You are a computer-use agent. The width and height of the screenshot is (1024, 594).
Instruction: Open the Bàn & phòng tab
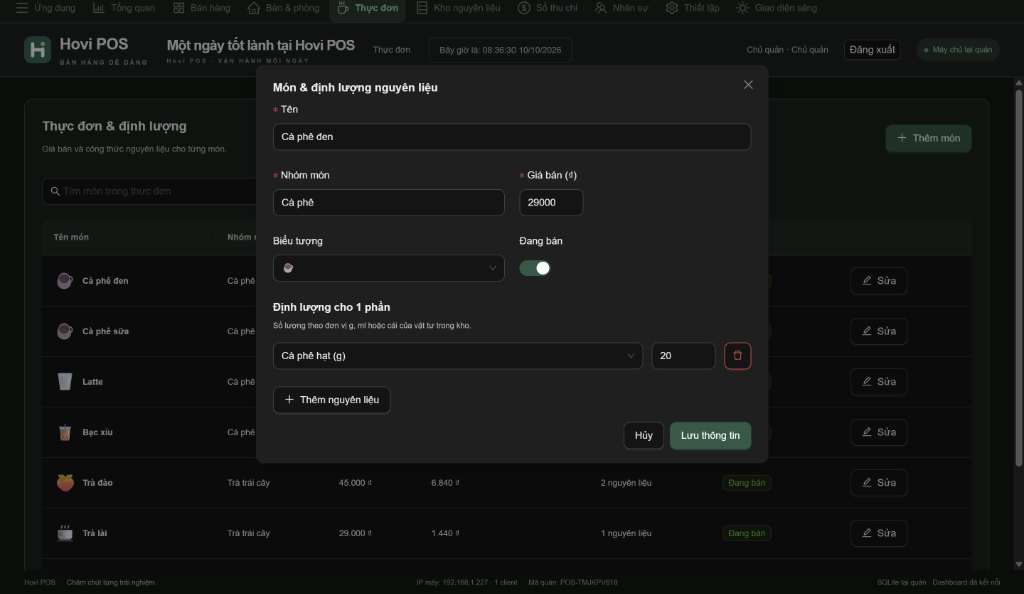tap(283, 8)
